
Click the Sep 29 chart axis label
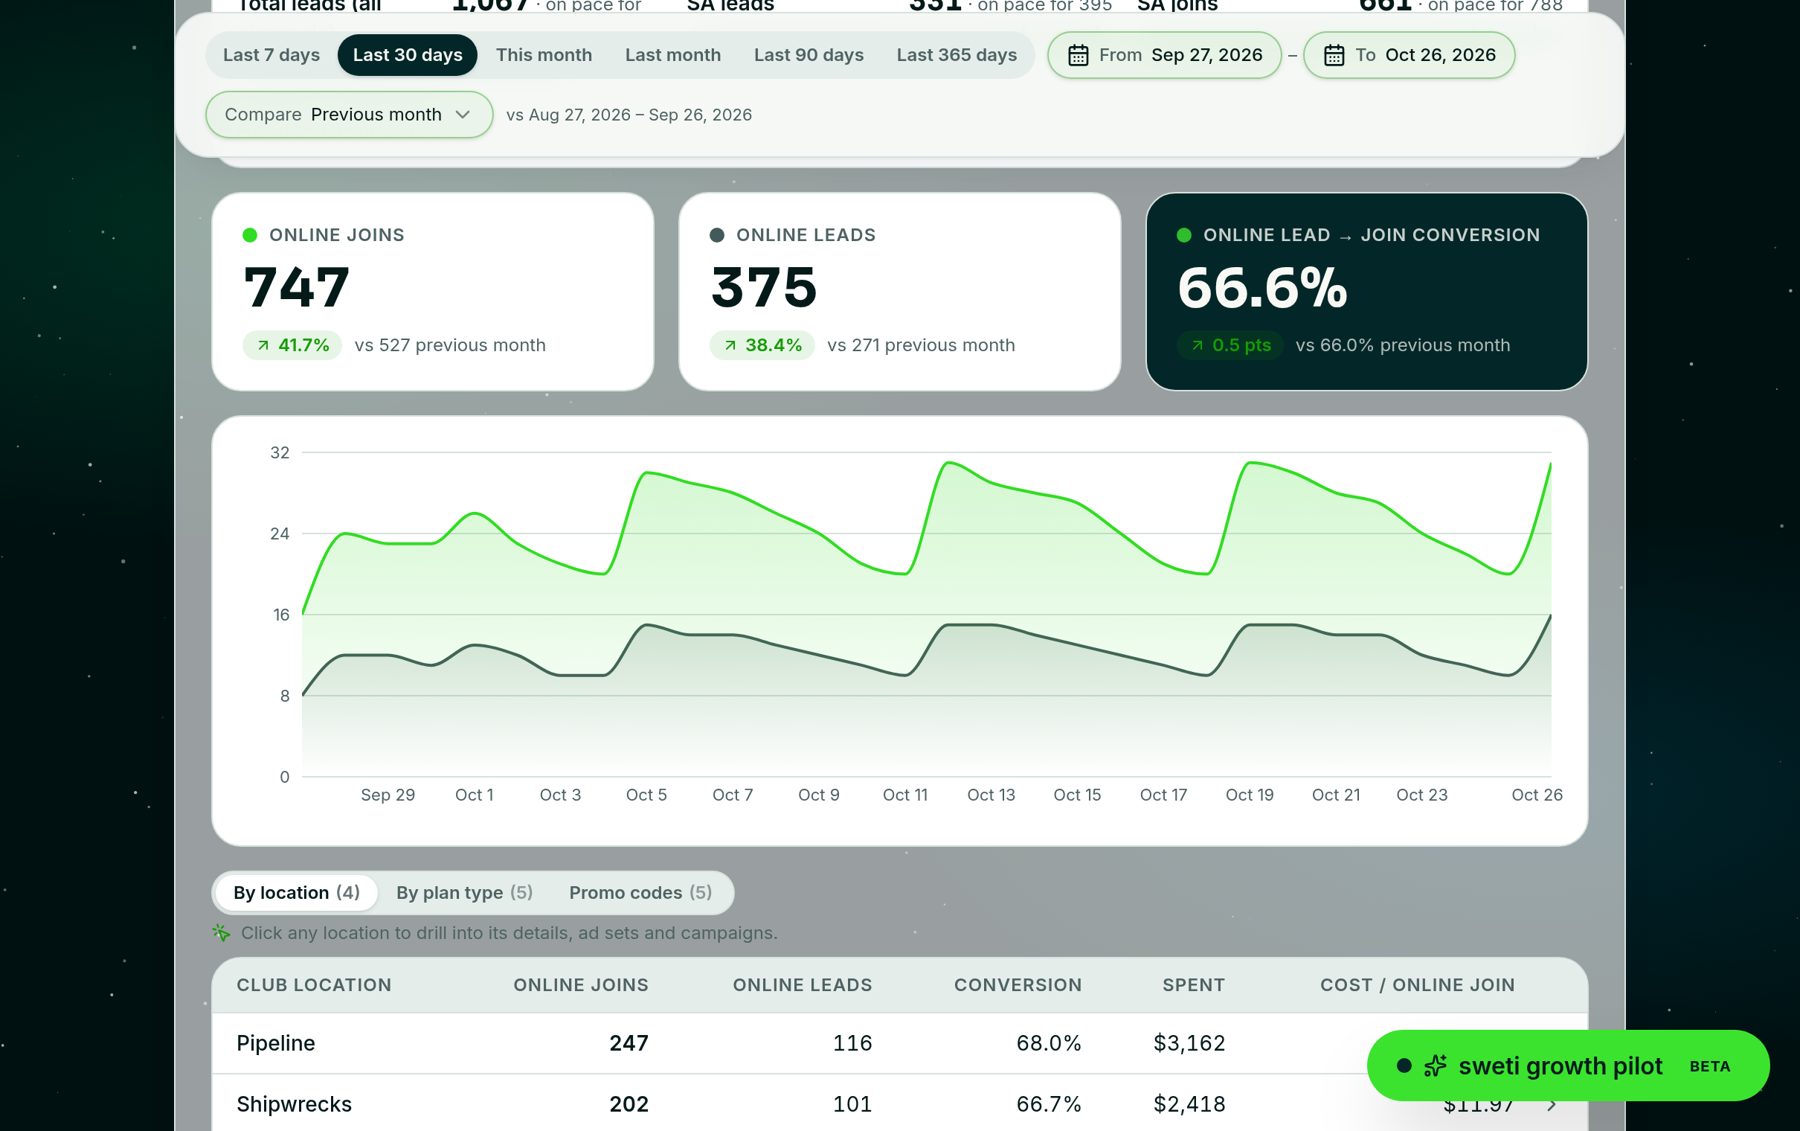388,795
